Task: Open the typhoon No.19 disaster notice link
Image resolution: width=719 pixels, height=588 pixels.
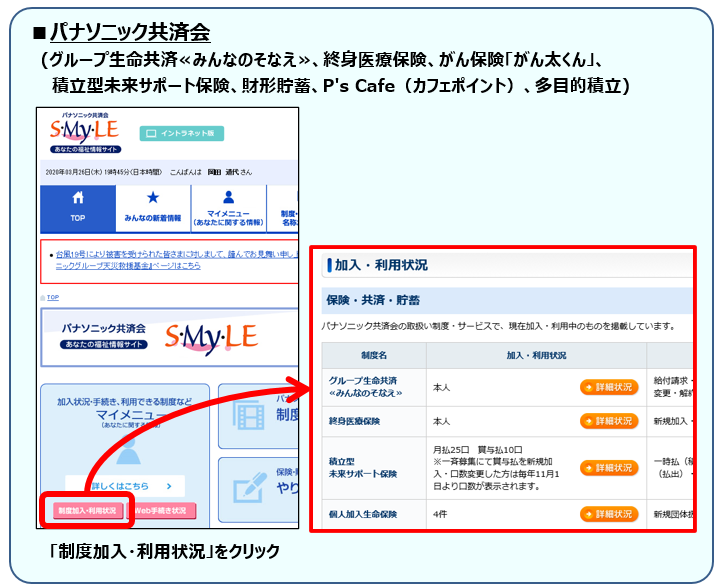Action: [177, 260]
